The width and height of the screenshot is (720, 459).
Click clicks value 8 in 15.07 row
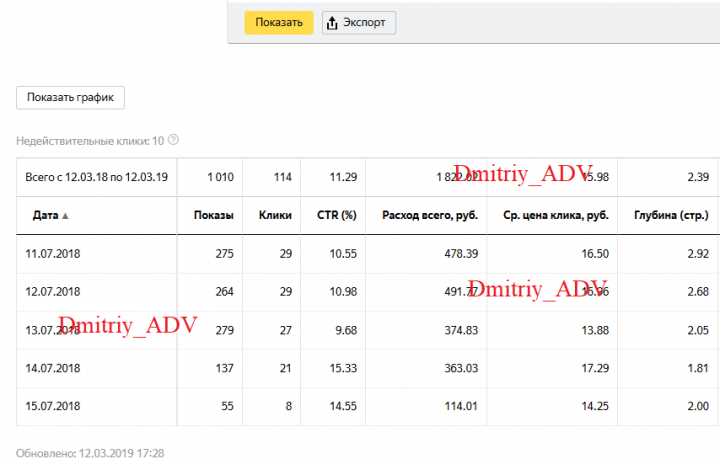pyautogui.click(x=288, y=406)
